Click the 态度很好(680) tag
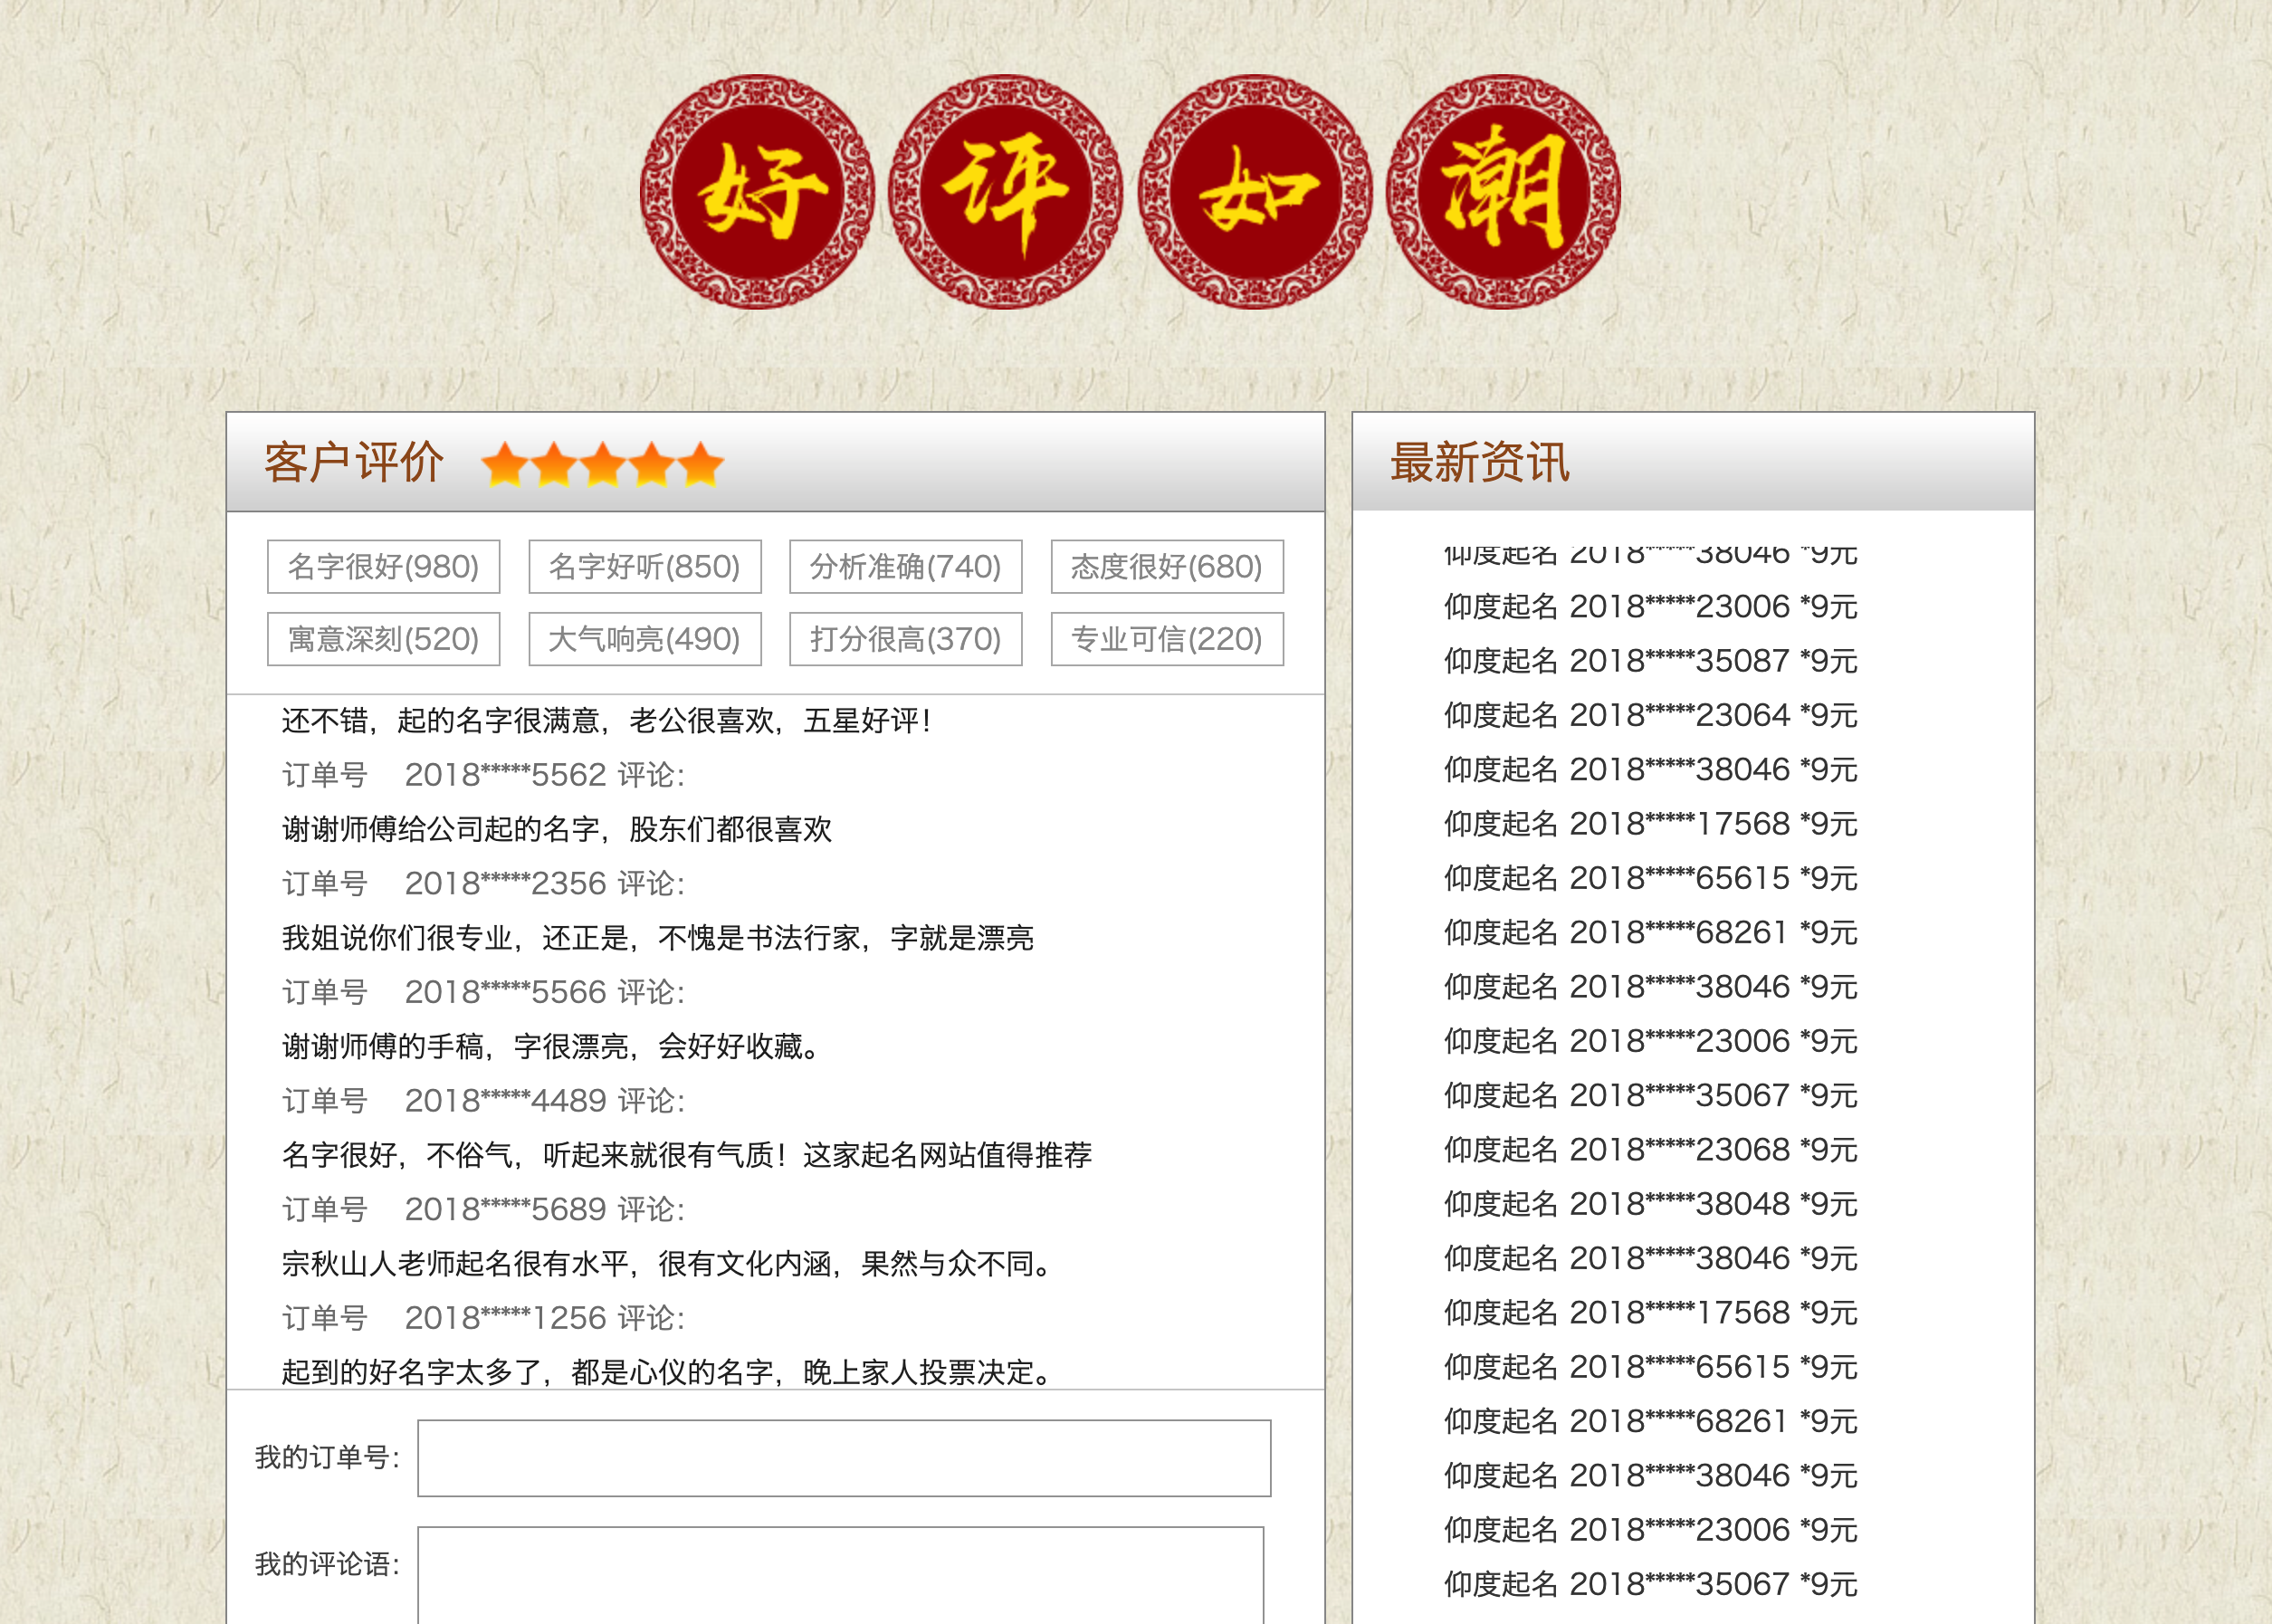Screen dimensions: 2272x1624 pyautogui.click(x=1167, y=567)
